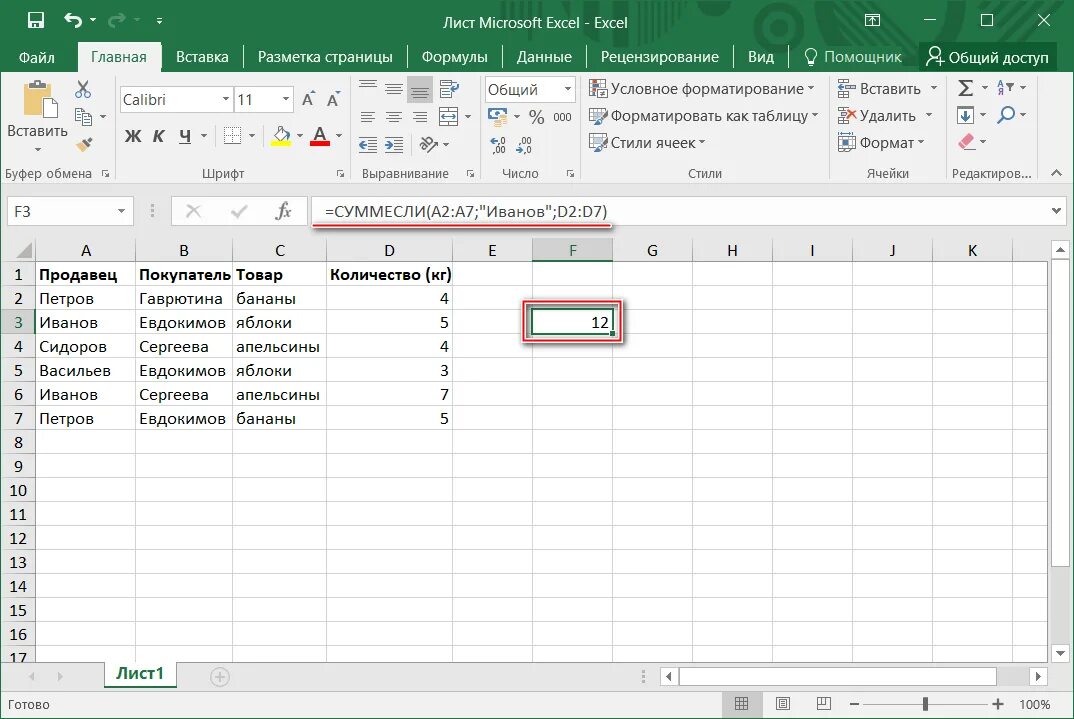The image size is (1074, 719).
Task: Toggle underline Ч formatting
Action: pyautogui.click(x=184, y=136)
